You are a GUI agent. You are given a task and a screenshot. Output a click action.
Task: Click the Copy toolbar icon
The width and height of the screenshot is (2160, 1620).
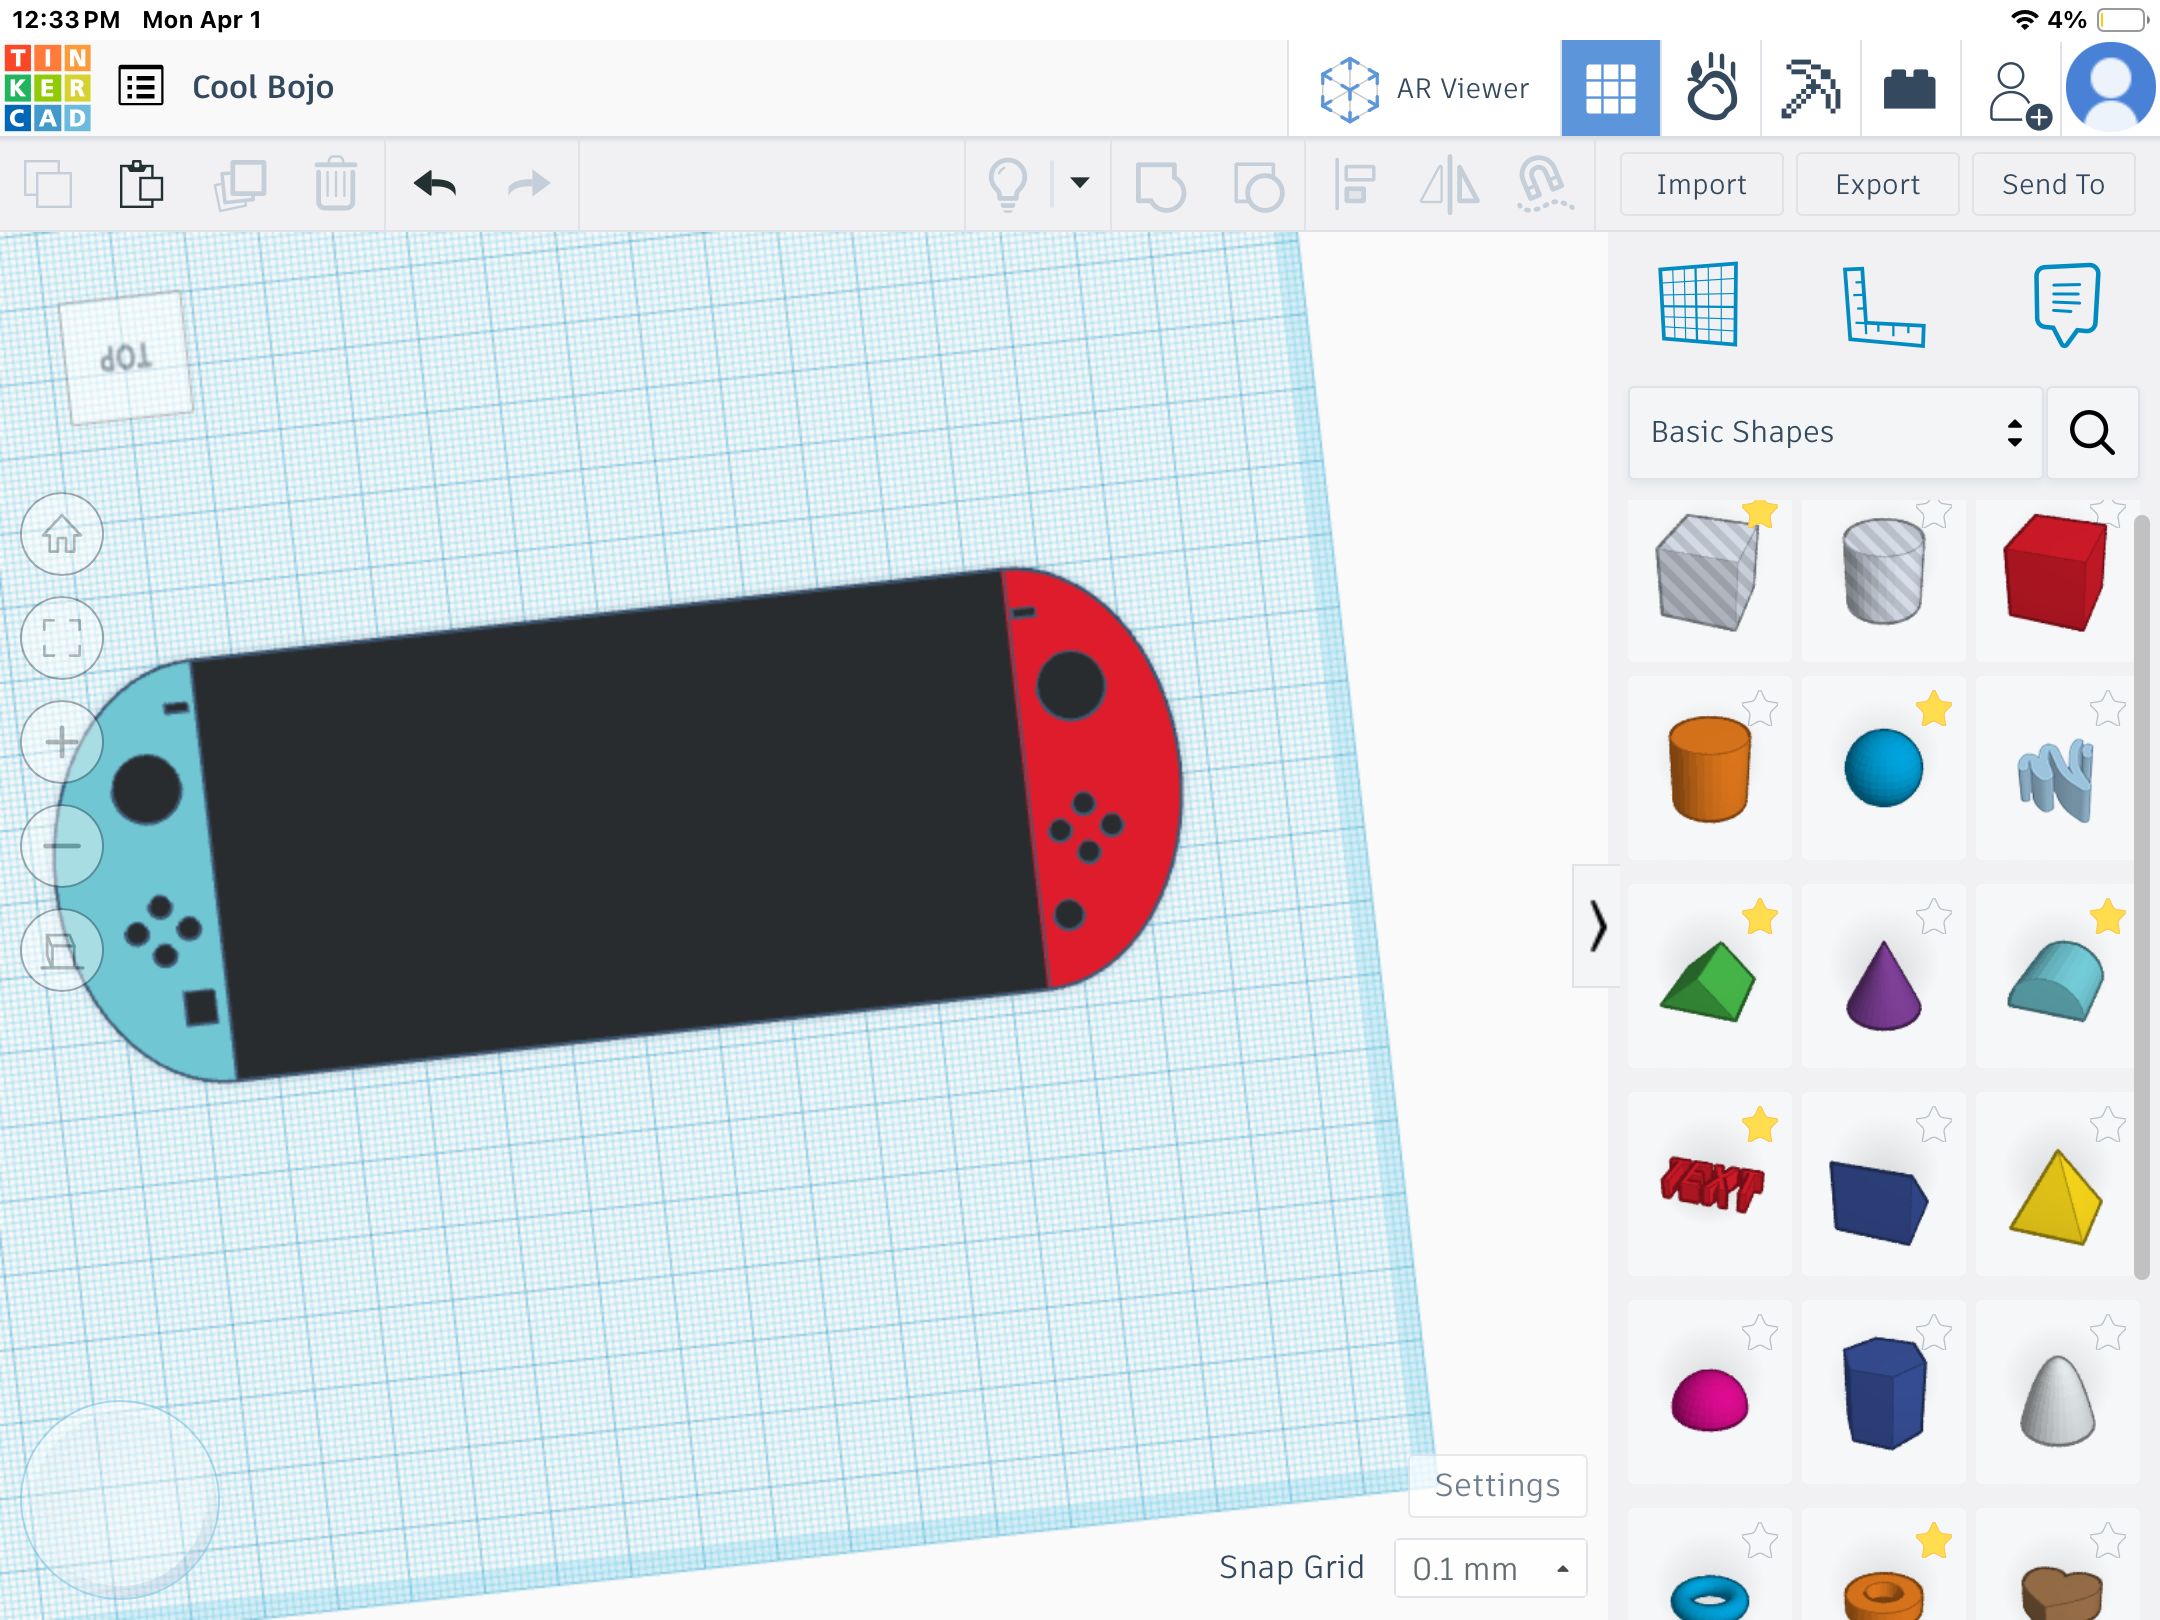point(48,185)
